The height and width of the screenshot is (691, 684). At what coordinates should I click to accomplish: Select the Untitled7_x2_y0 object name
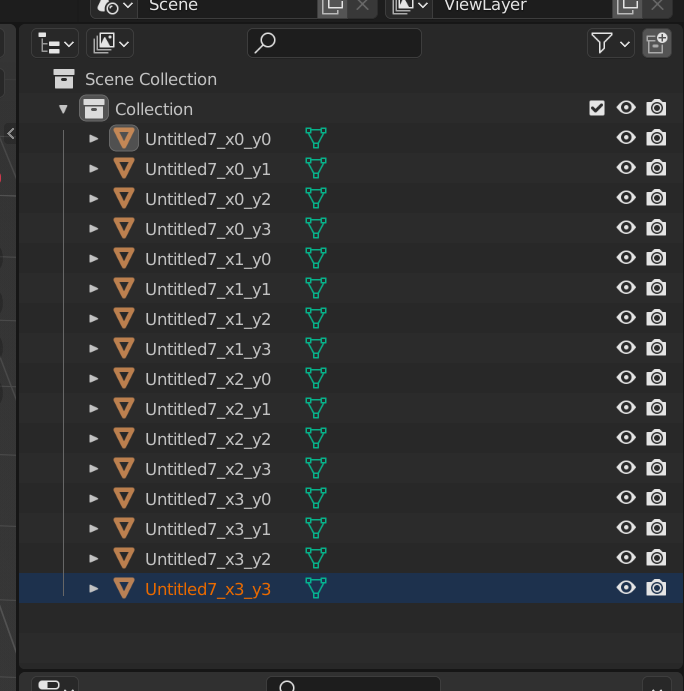click(x=208, y=379)
